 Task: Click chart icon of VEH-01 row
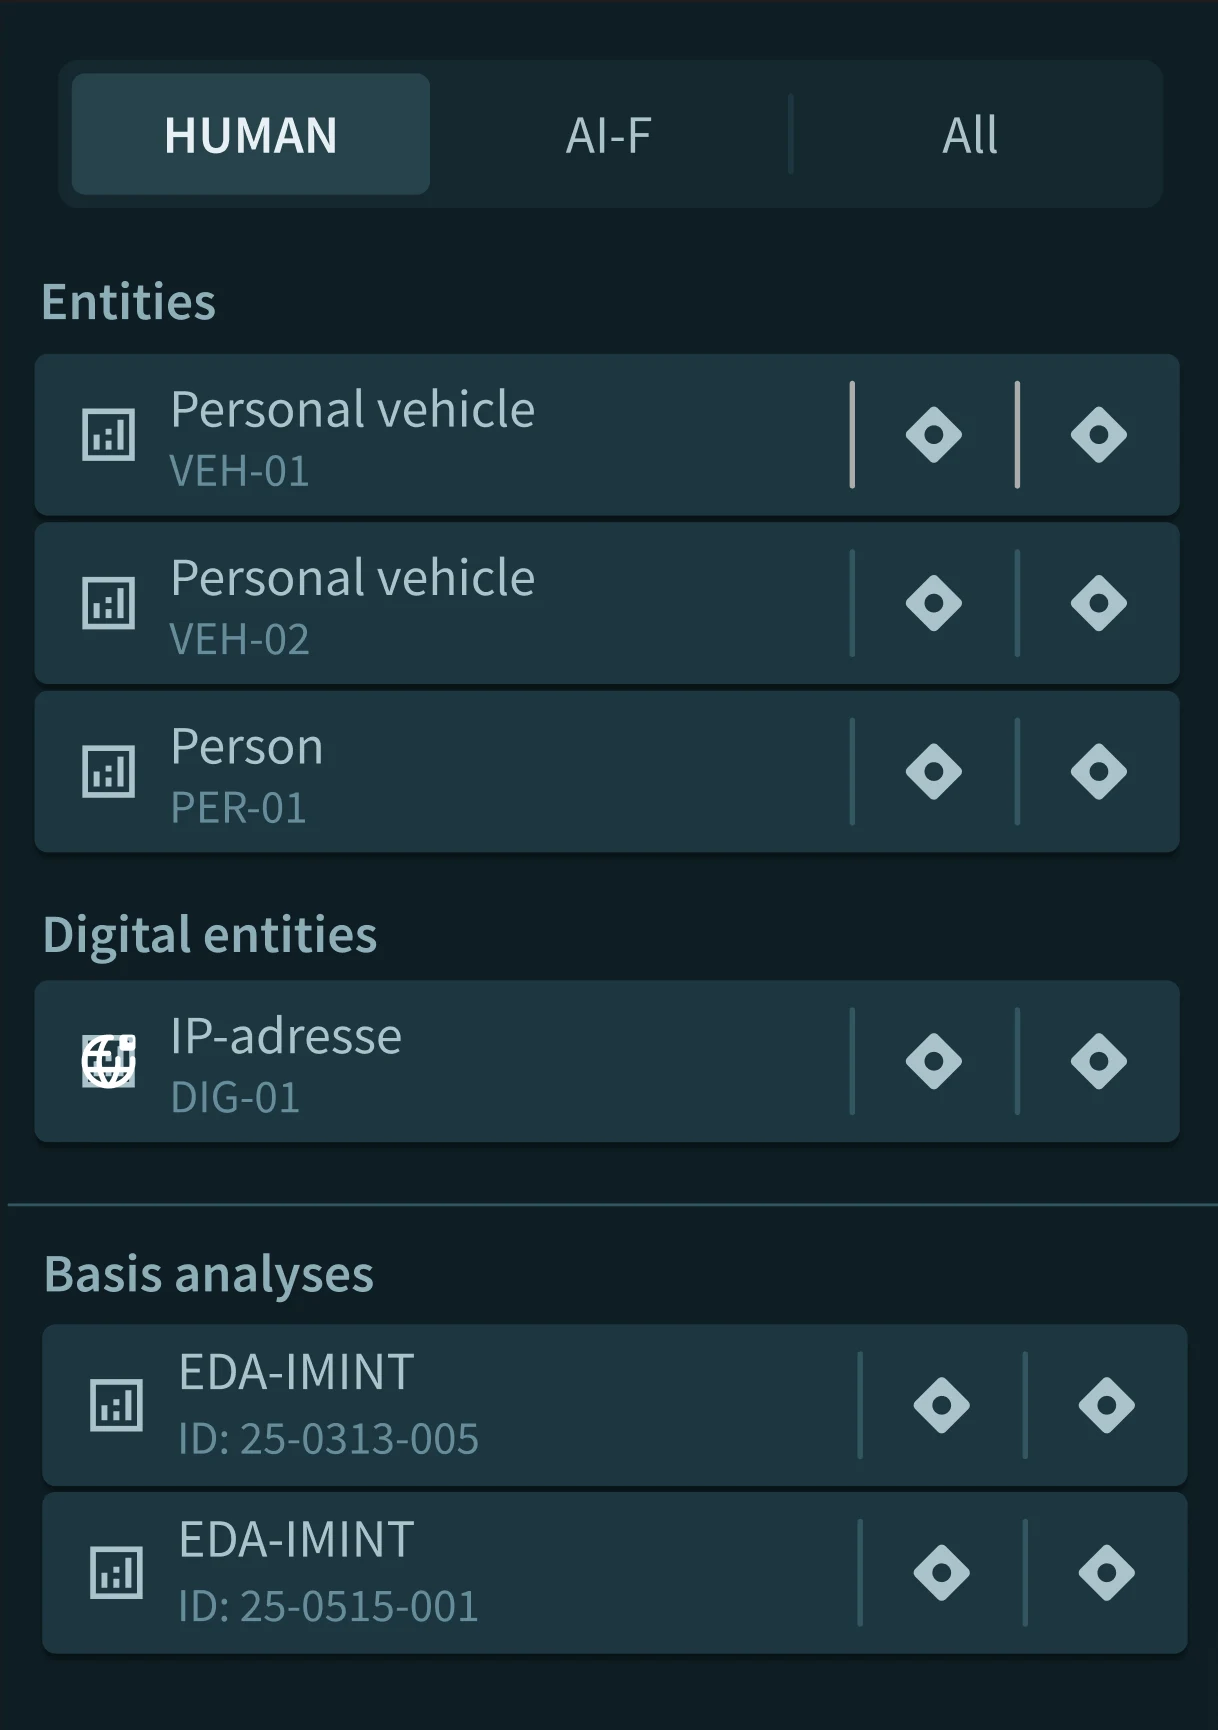tap(108, 435)
